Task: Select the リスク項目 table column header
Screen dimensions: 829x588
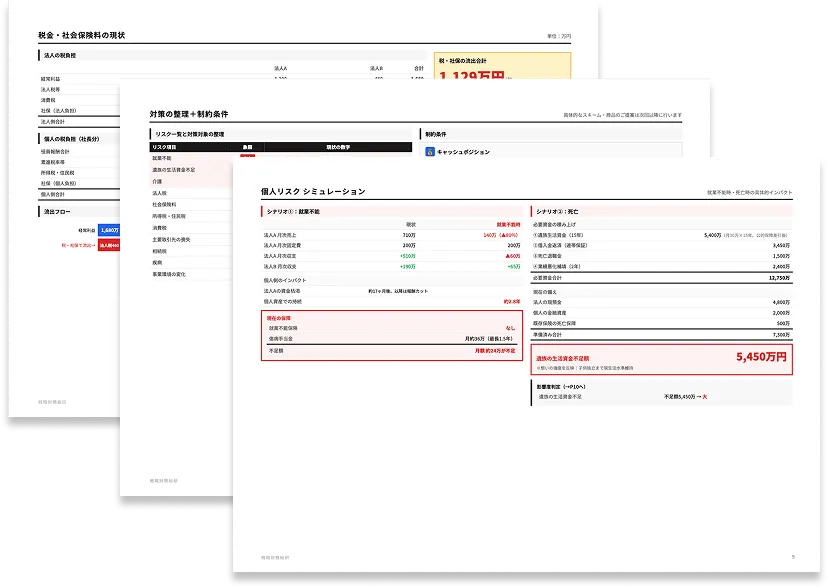Action: [166, 147]
